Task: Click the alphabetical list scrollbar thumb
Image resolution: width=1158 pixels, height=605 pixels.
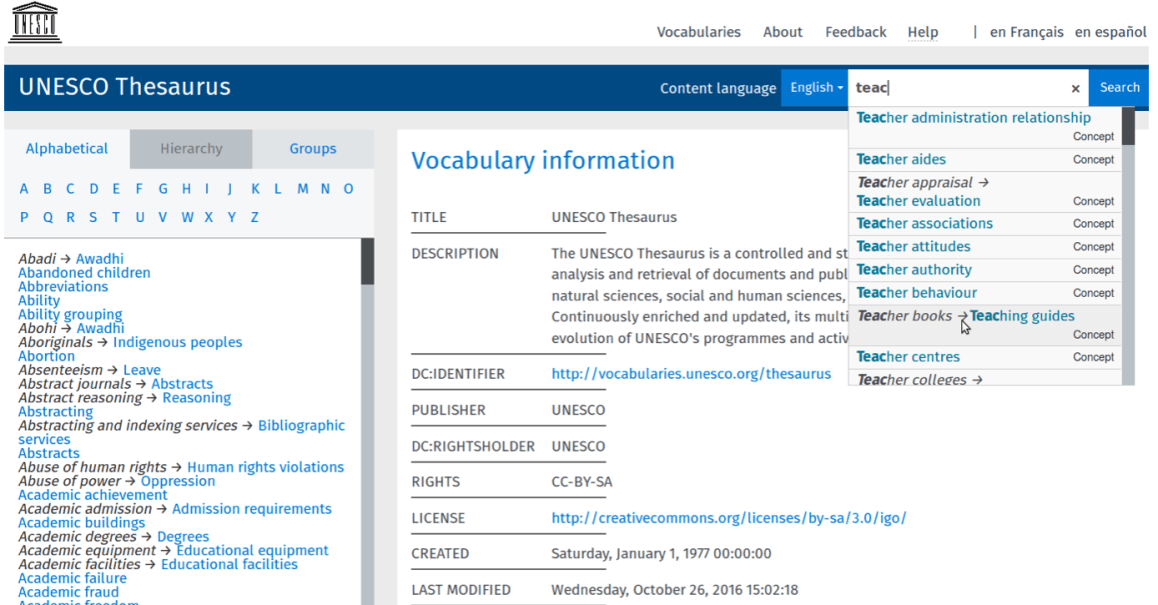Action: point(367,261)
